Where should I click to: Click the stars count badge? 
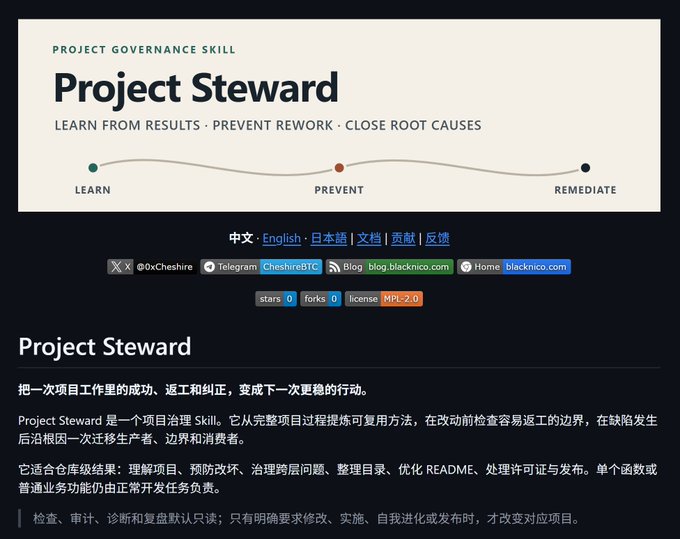pos(276,299)
